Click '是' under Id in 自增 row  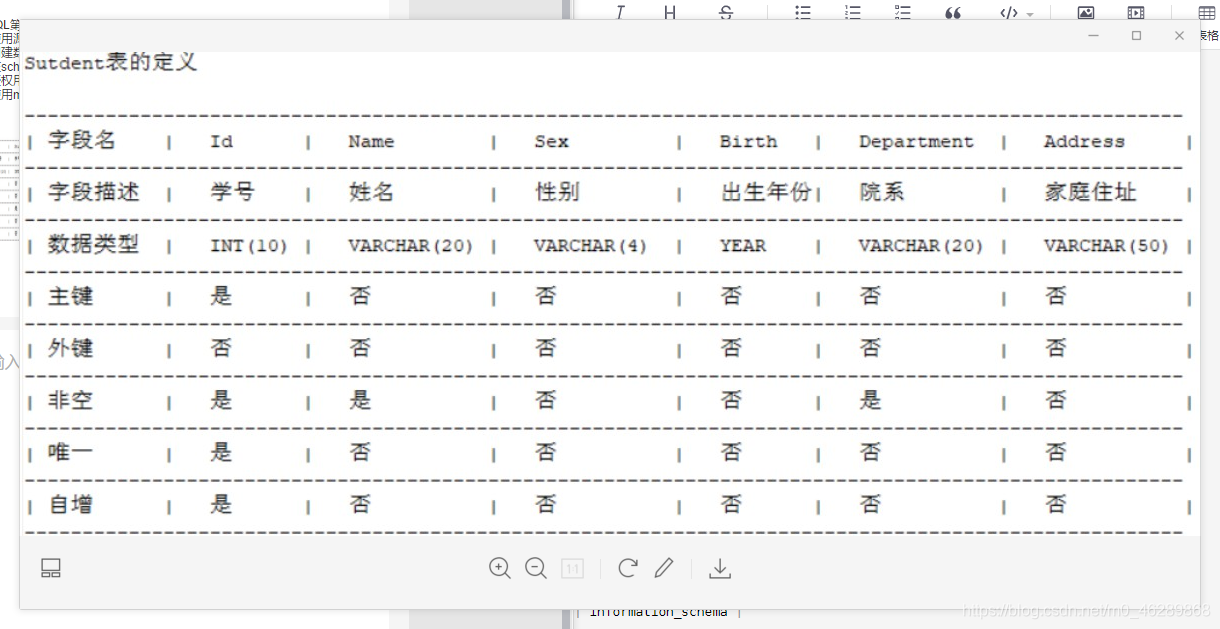tap(221, 504)
